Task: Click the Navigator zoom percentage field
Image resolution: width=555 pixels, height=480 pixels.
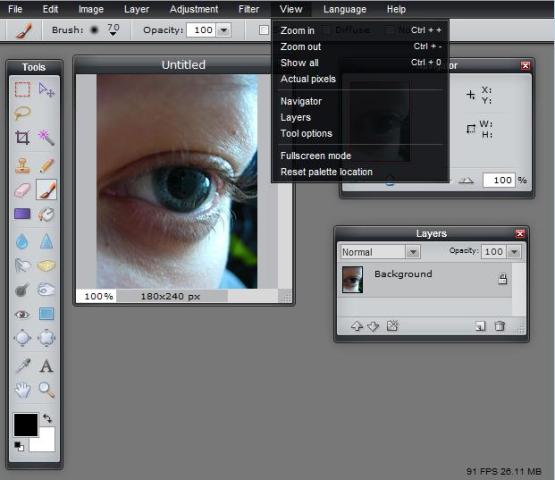Action: coord(499,180)
